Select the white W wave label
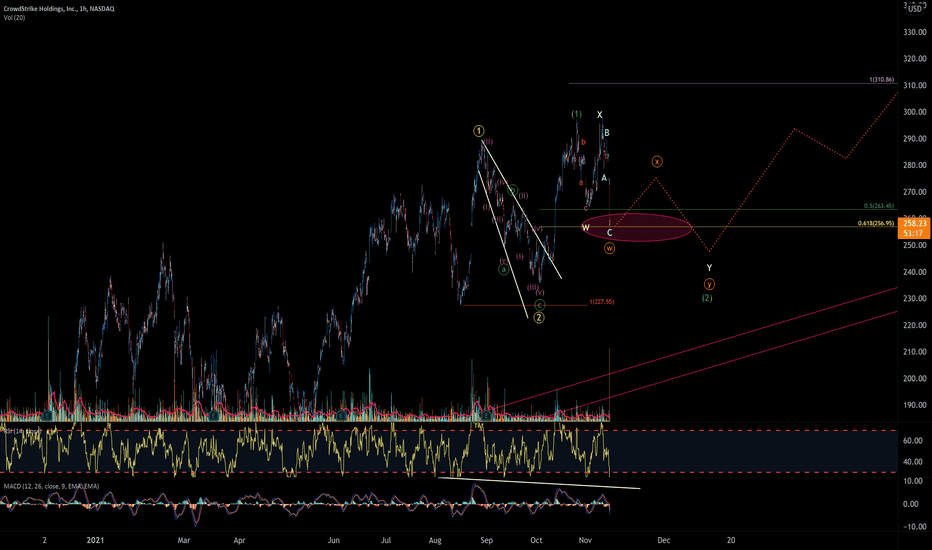Viewport: 932px width, 550px height. tap(586, 228)
